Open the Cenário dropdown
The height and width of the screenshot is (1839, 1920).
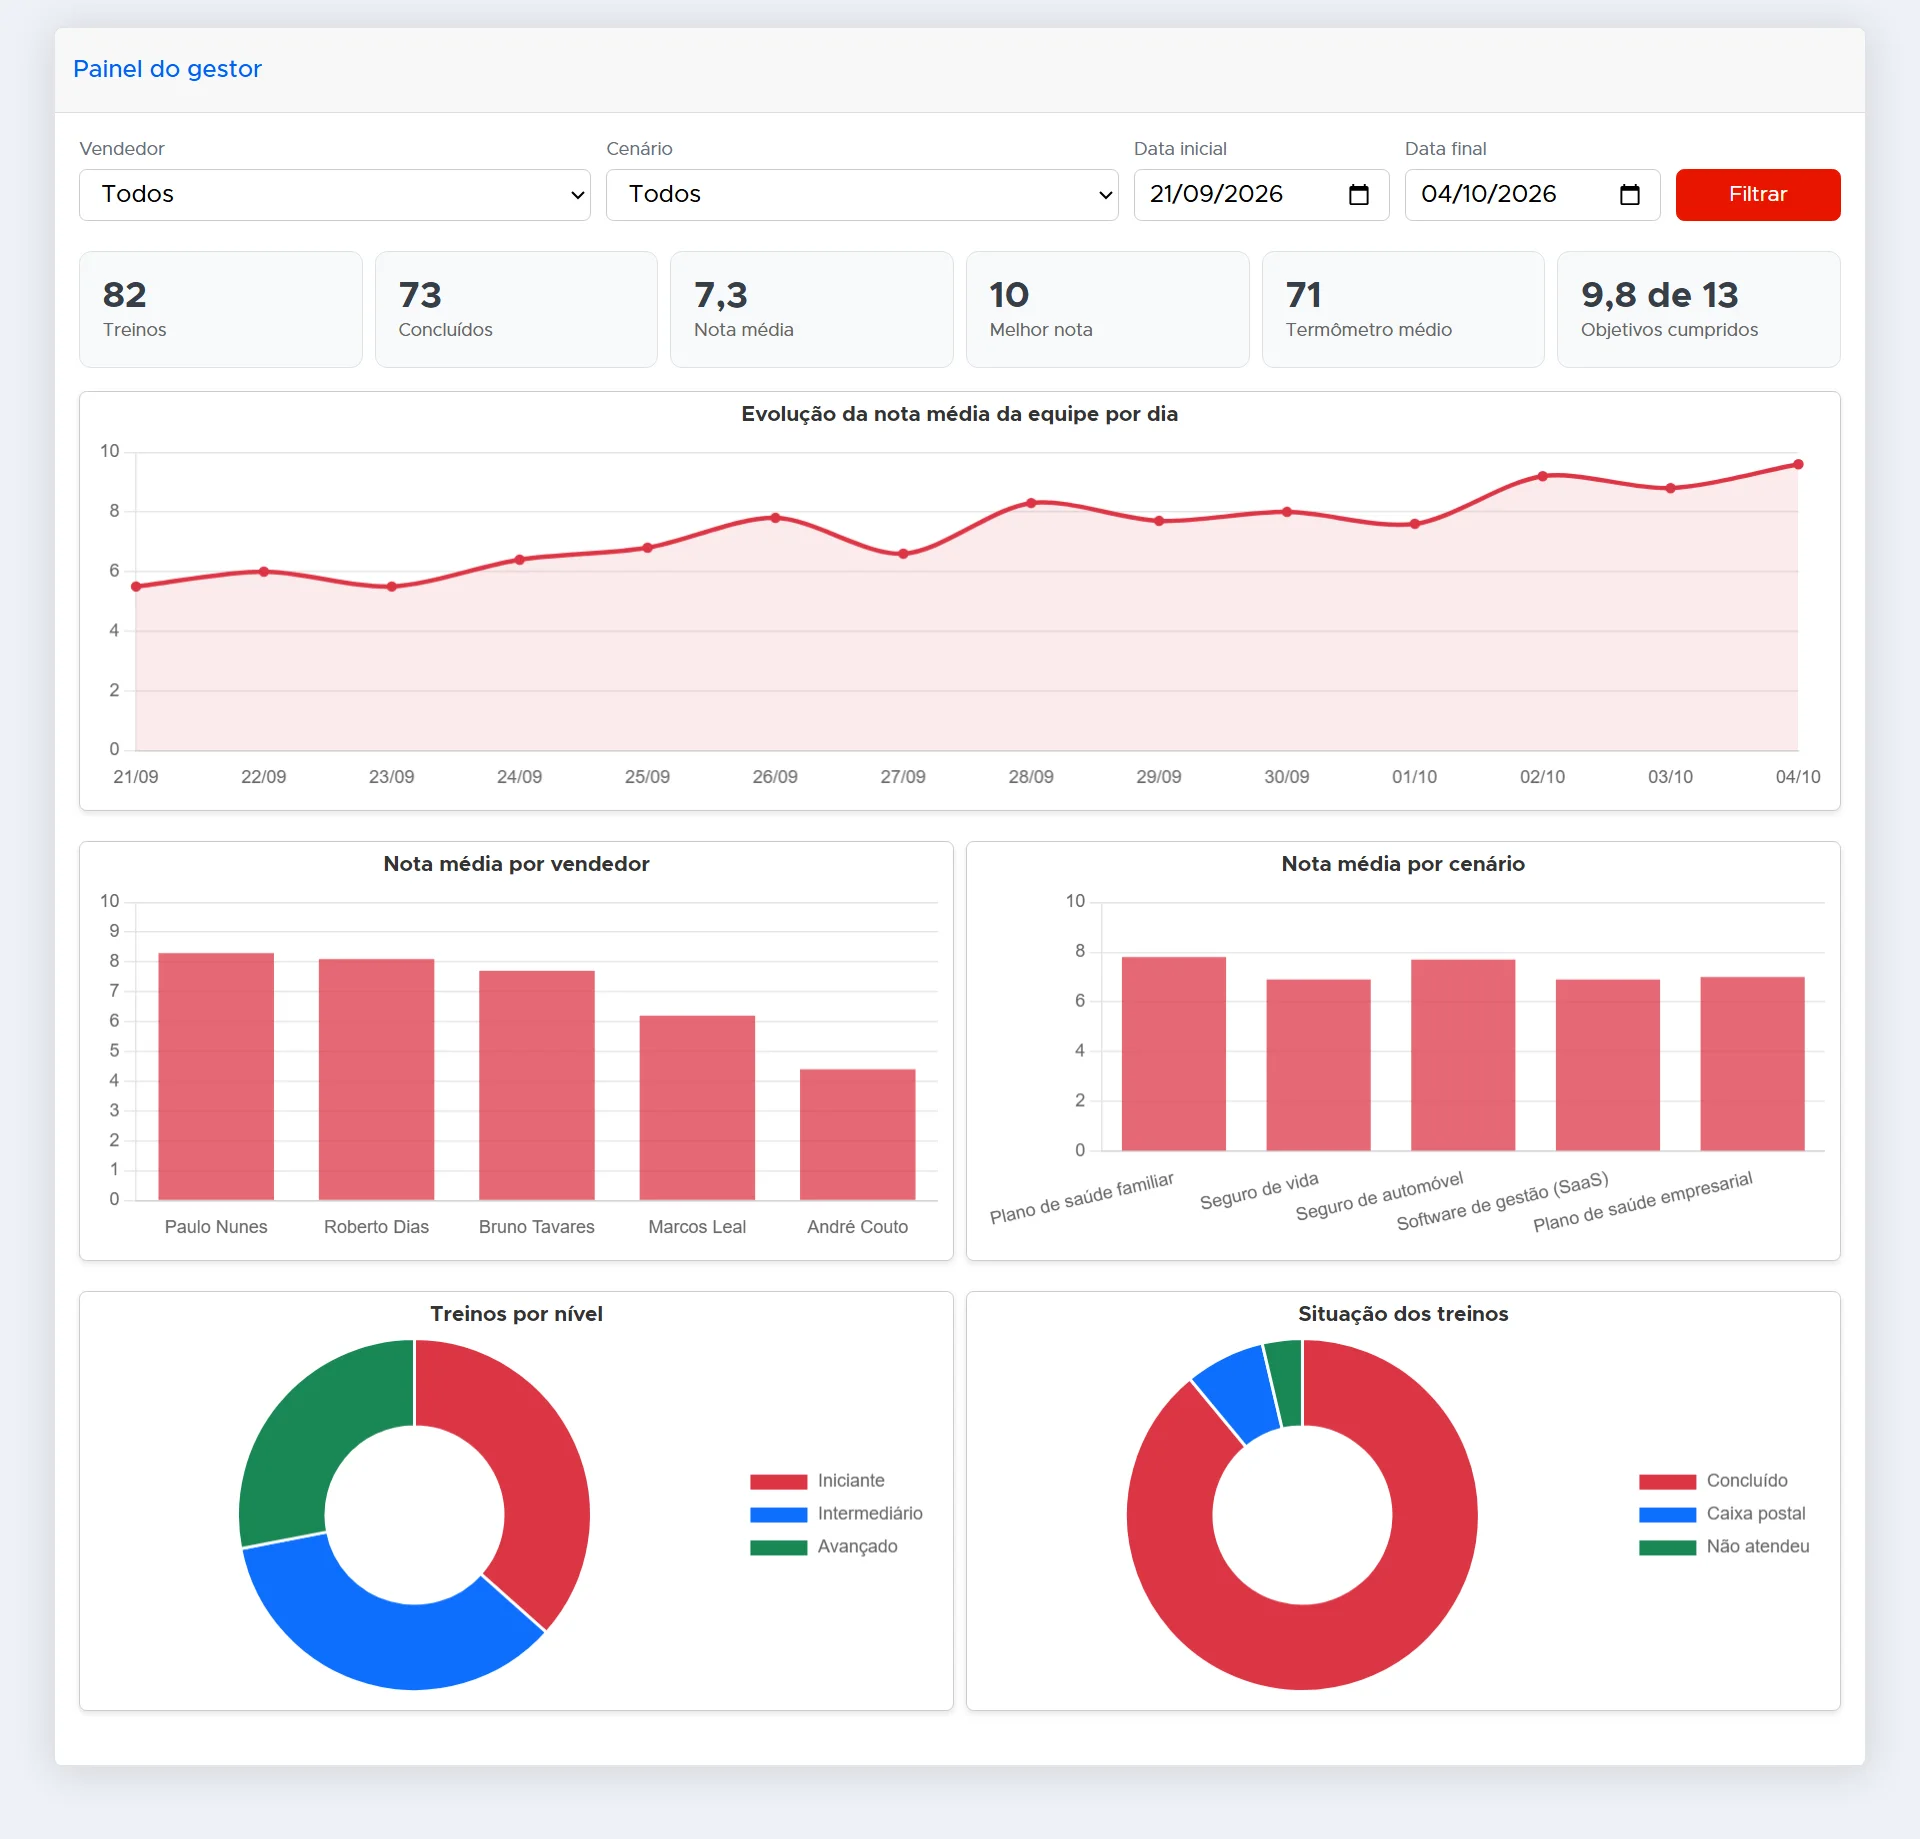[x=862, y=195]
